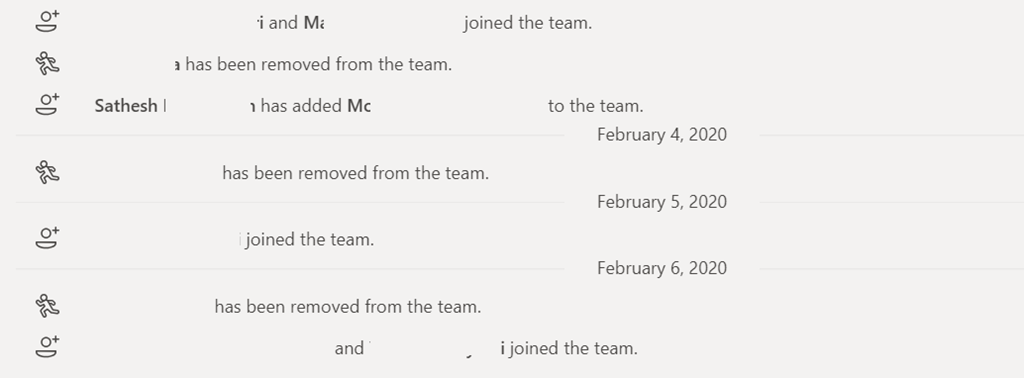Select the February 6, 2020 date divider

coord(662,268)
